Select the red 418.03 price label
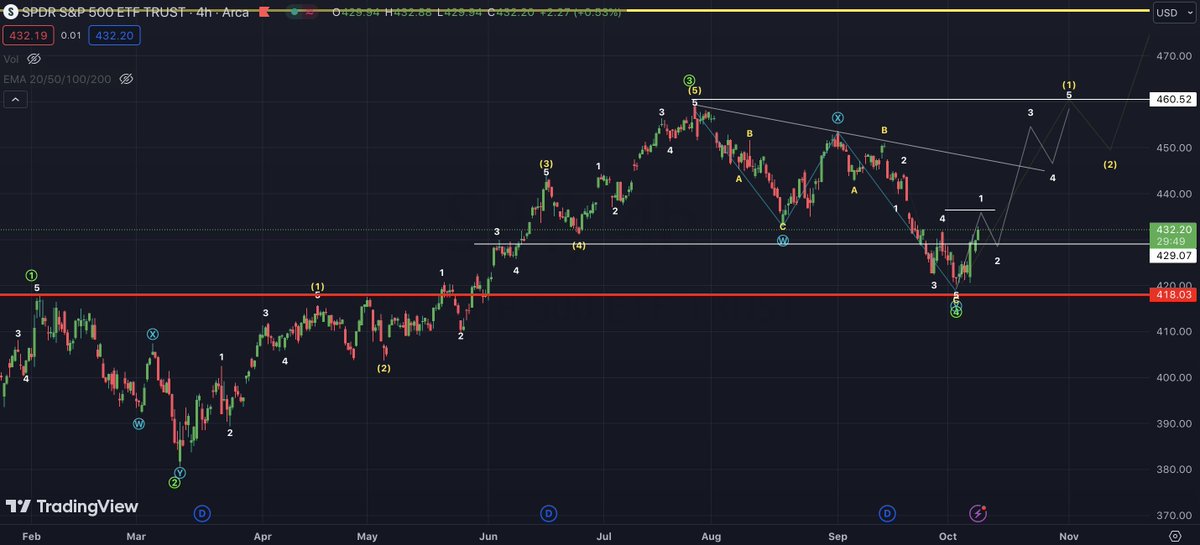 pos(1173,295)
